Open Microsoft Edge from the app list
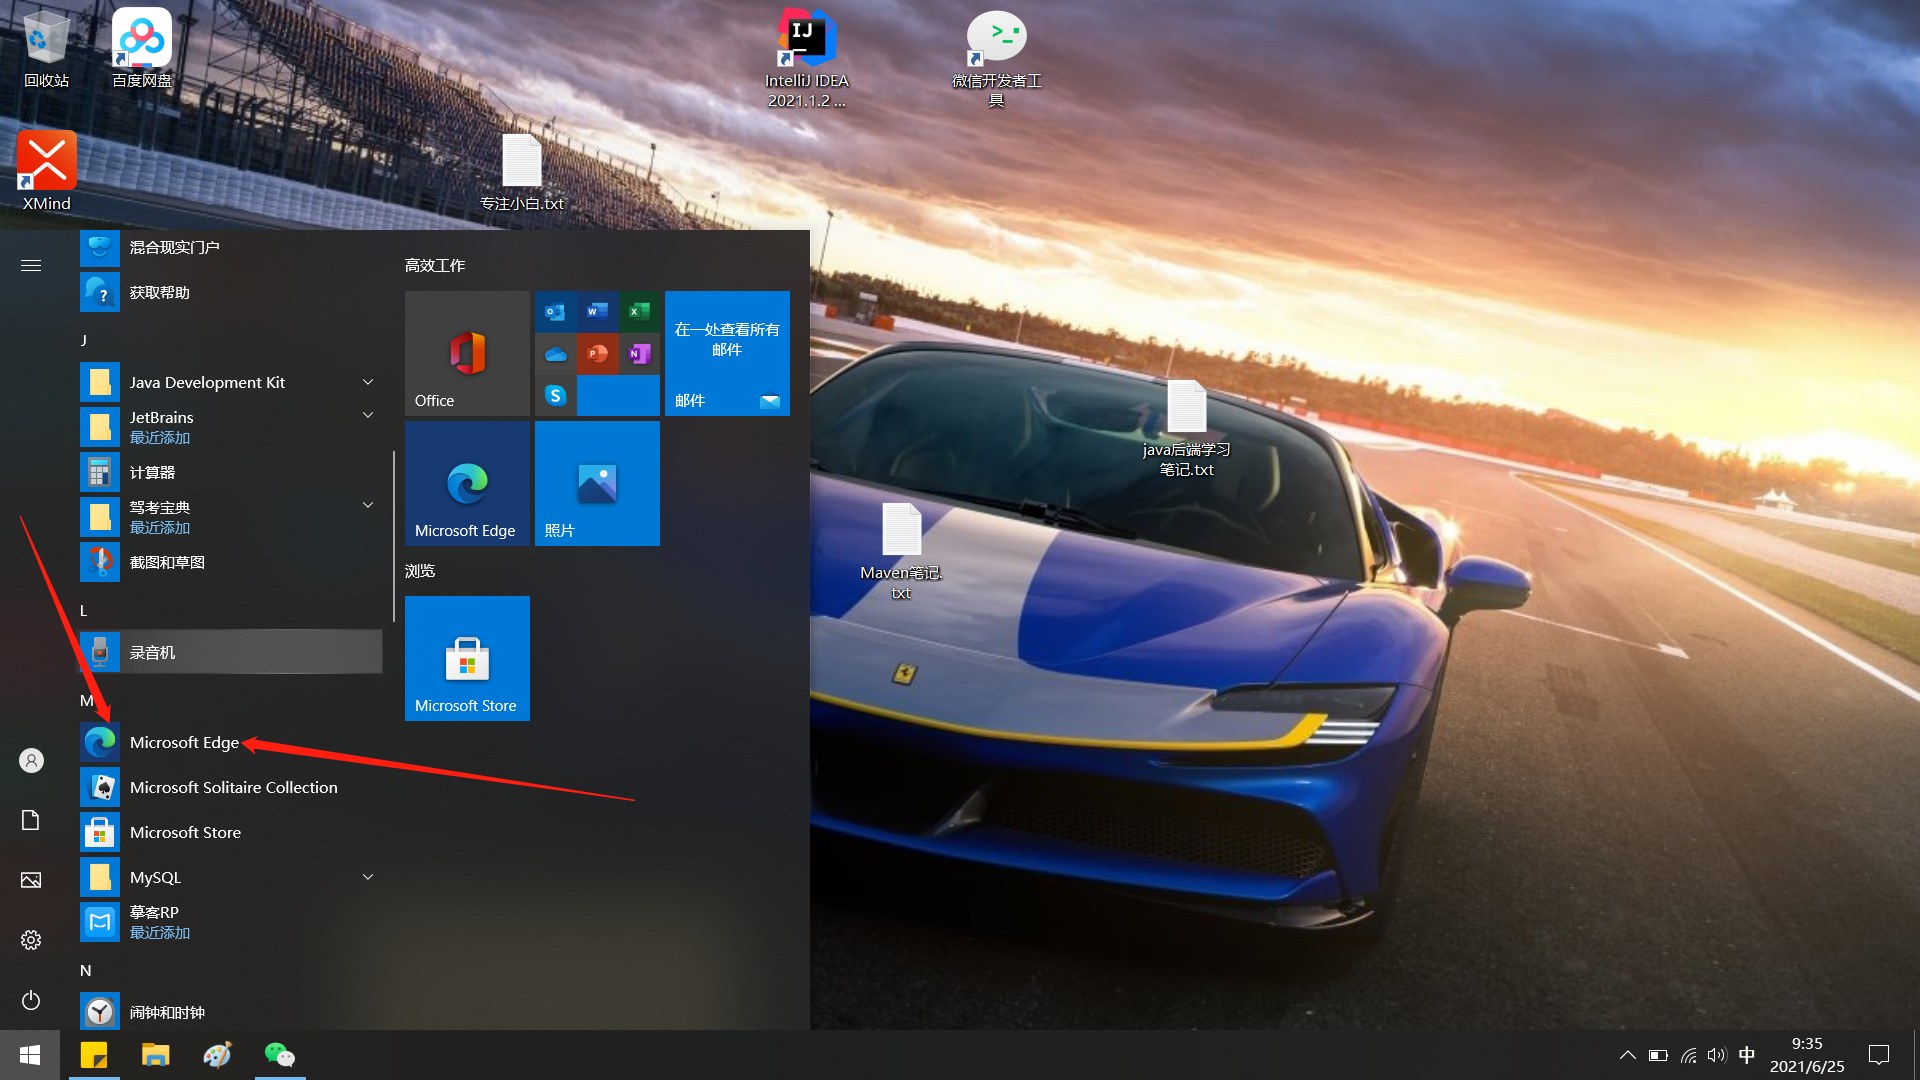 pos(184,742)
